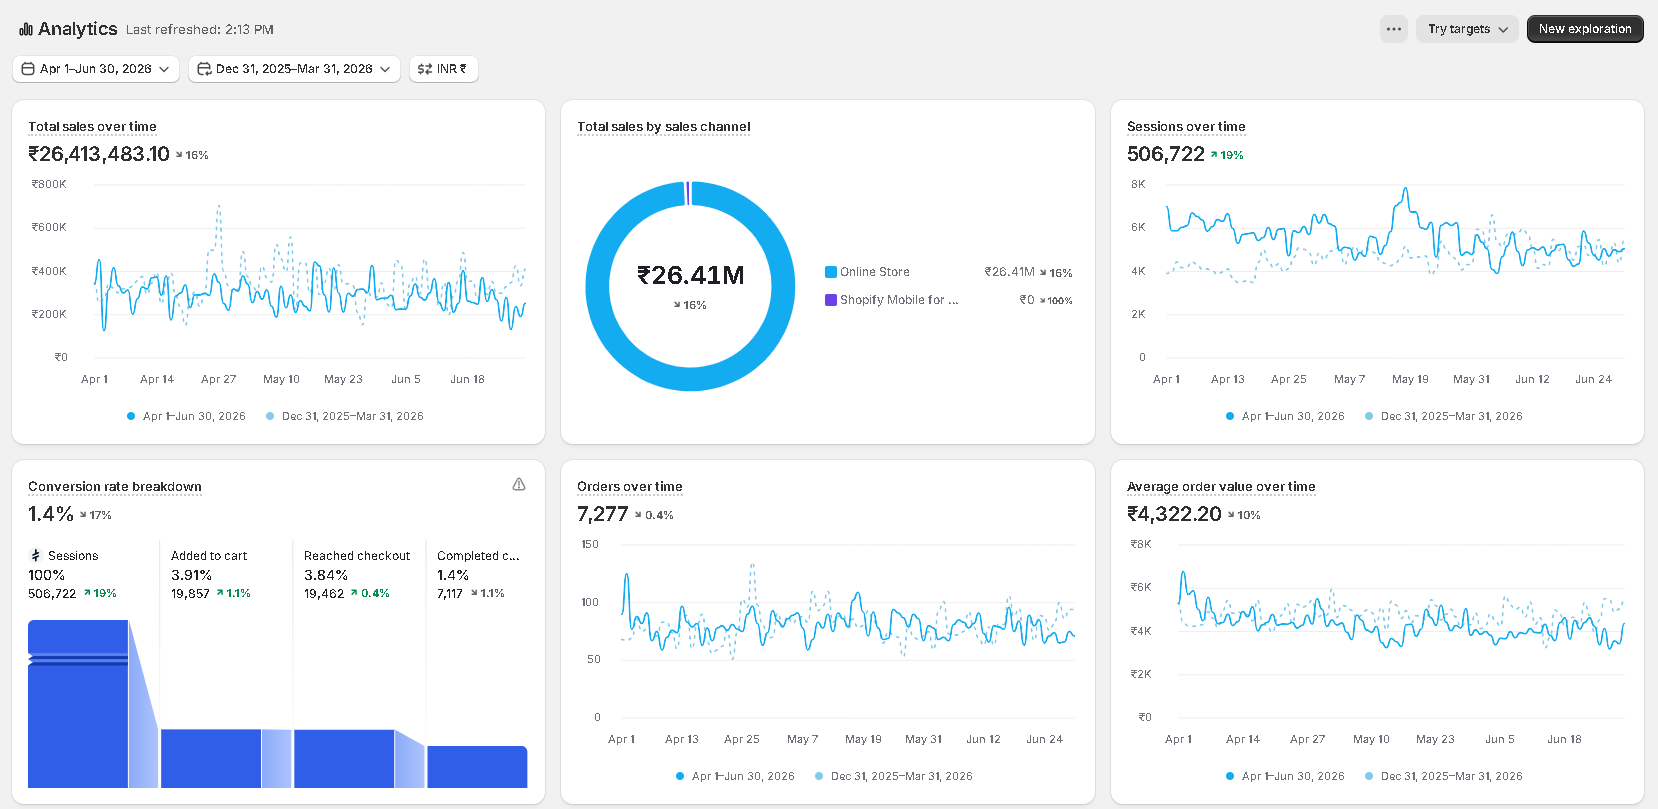Open the Apr 1–Jun 30, 2026 date picker
This screenshot has width=1658, height=809.
click(x=96, y=69)
